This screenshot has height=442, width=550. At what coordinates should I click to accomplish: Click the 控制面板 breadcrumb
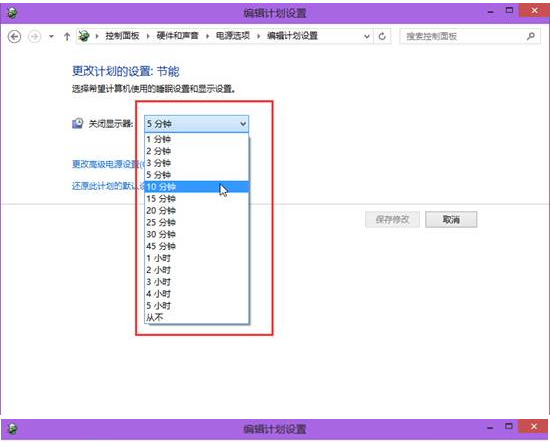point(122,36)
